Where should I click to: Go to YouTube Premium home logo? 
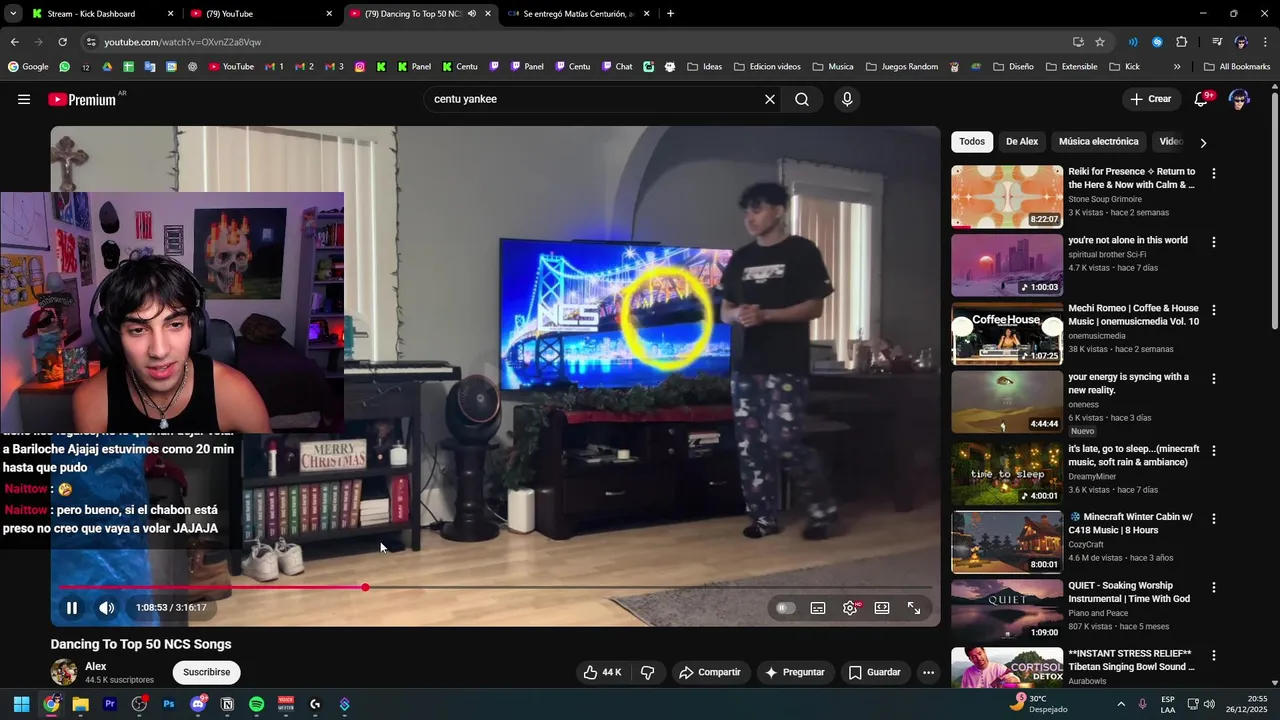pos(82,99)
